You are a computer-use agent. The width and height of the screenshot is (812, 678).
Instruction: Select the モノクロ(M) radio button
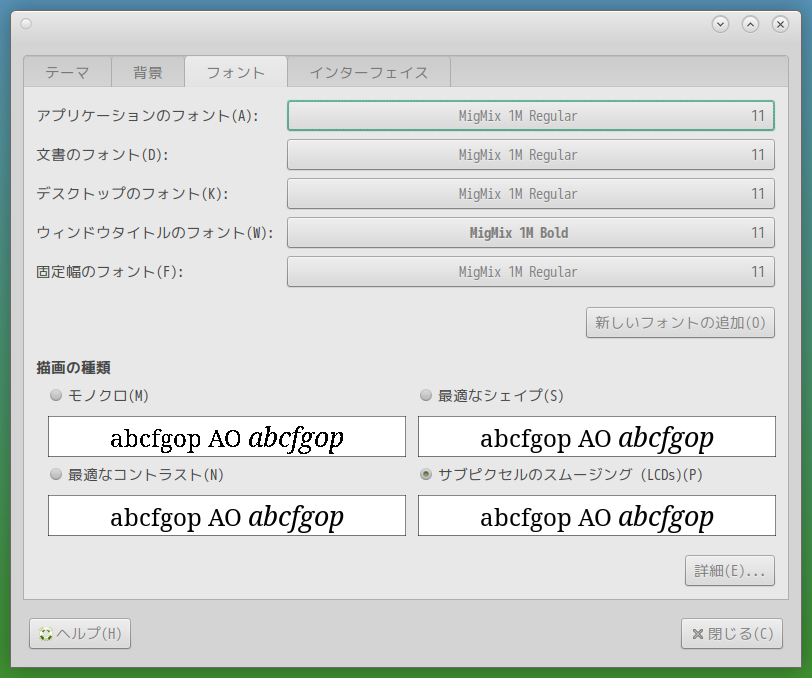(99, 396)
